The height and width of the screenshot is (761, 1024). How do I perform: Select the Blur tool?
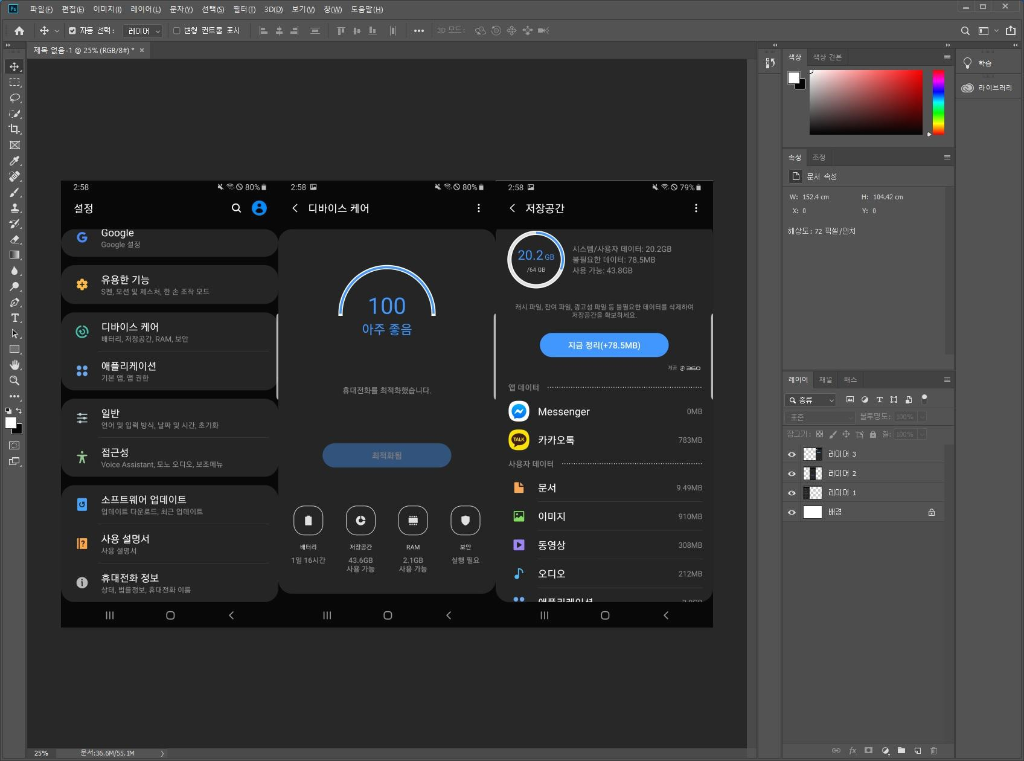coord(14,270)
